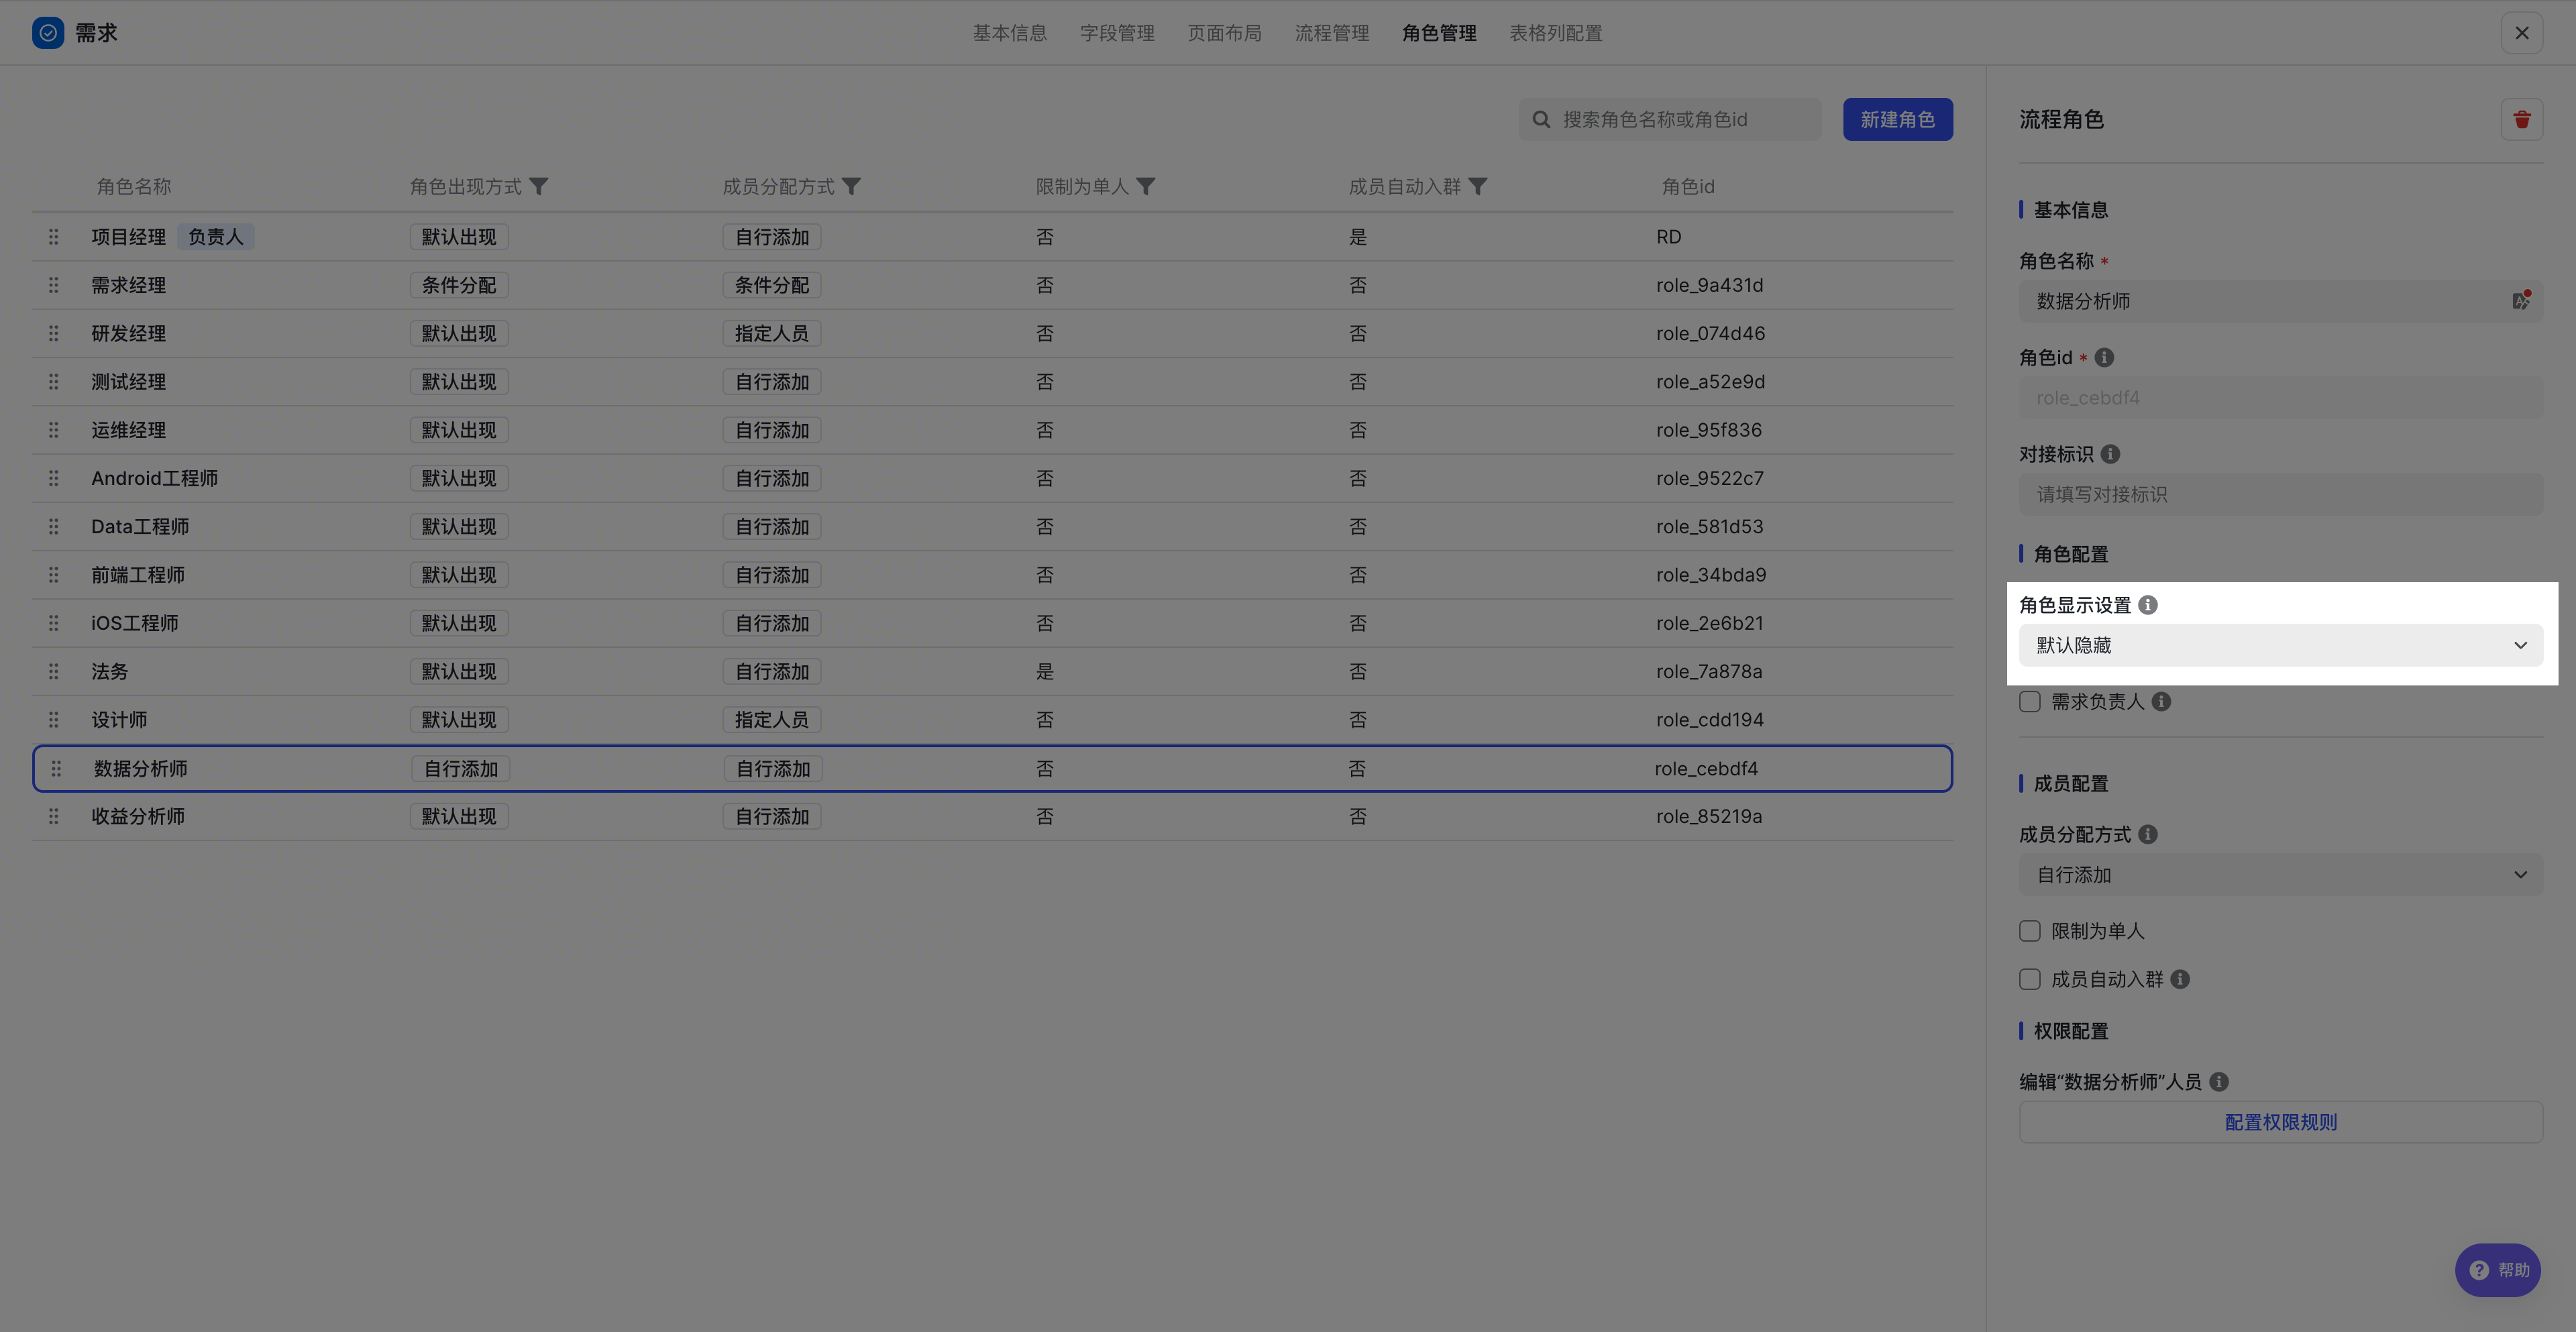Grab drag handle of 收益分析师 row
The image size is (2576, 1332).
click(x=54, y=817)
